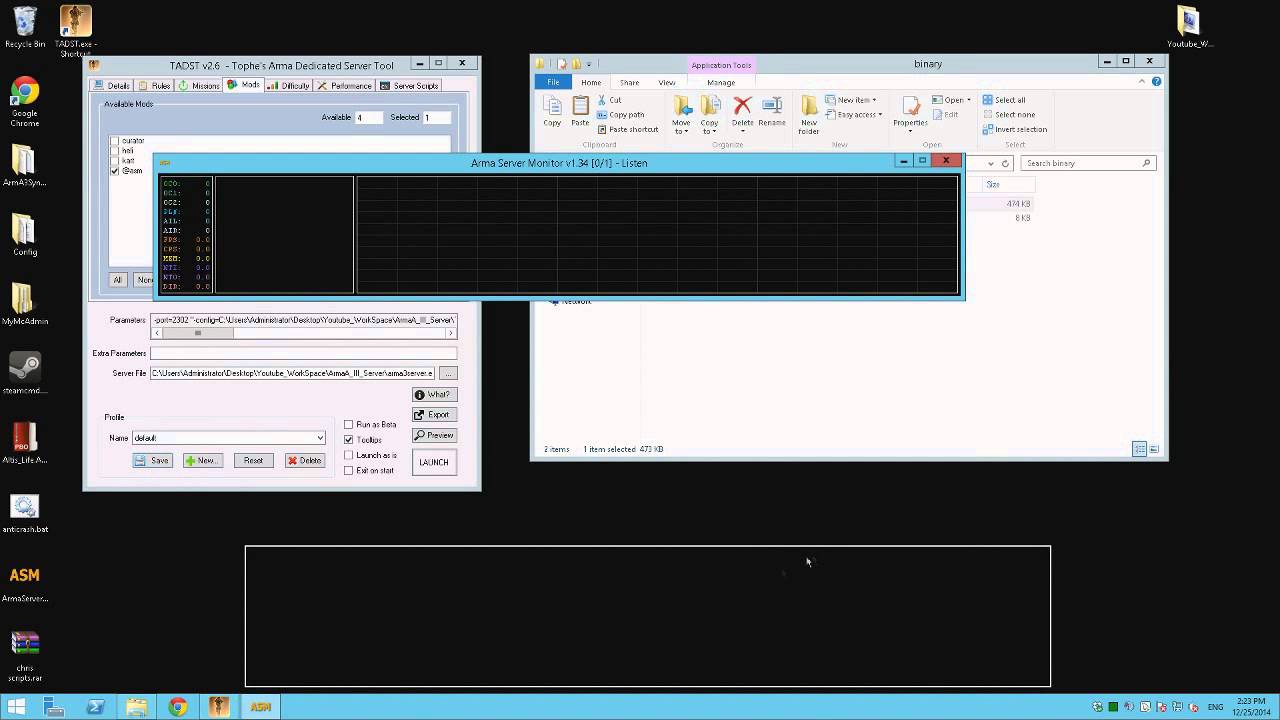Collapse the Explorer ribbon chevron
1280x720 pixels.
point(1143,82)
